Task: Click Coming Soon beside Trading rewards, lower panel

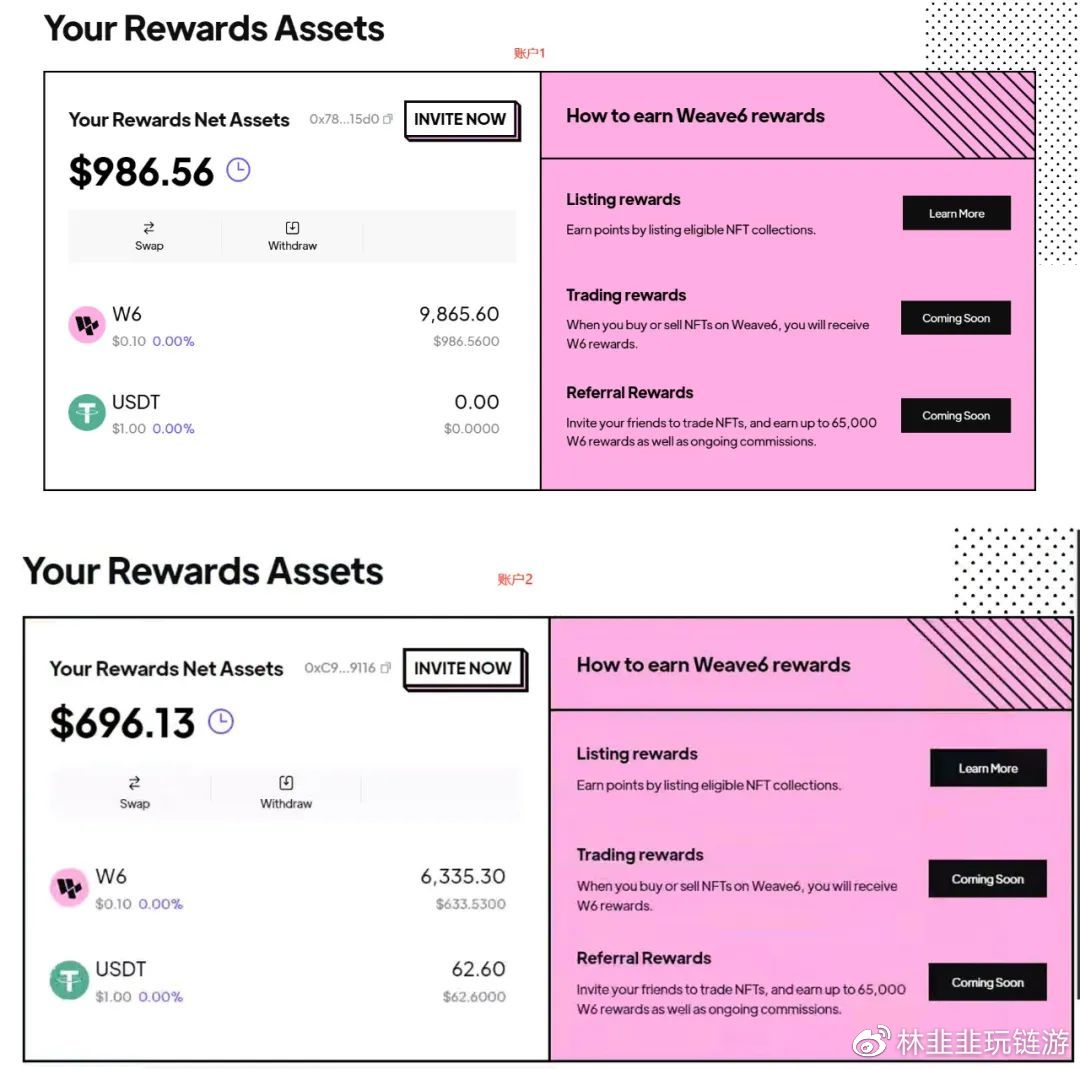Action: 988,879
